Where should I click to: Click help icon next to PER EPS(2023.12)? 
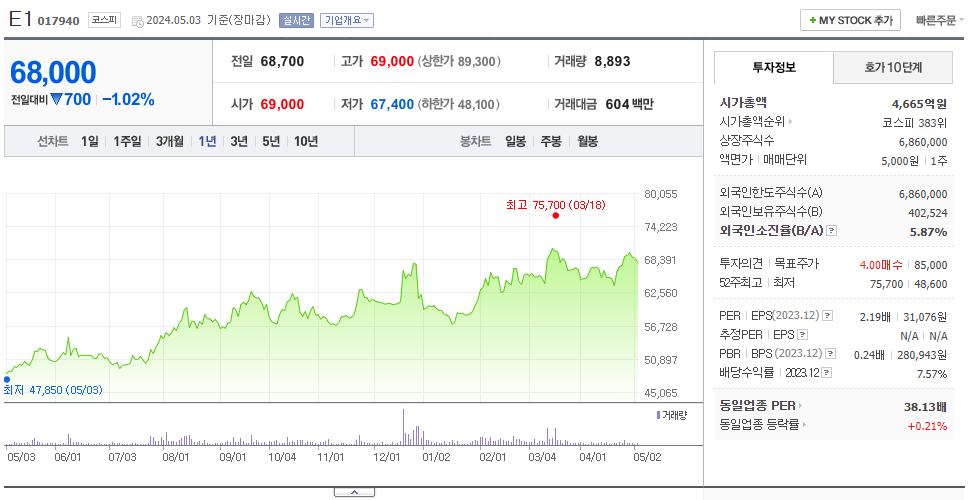click(x=827, y=316)
